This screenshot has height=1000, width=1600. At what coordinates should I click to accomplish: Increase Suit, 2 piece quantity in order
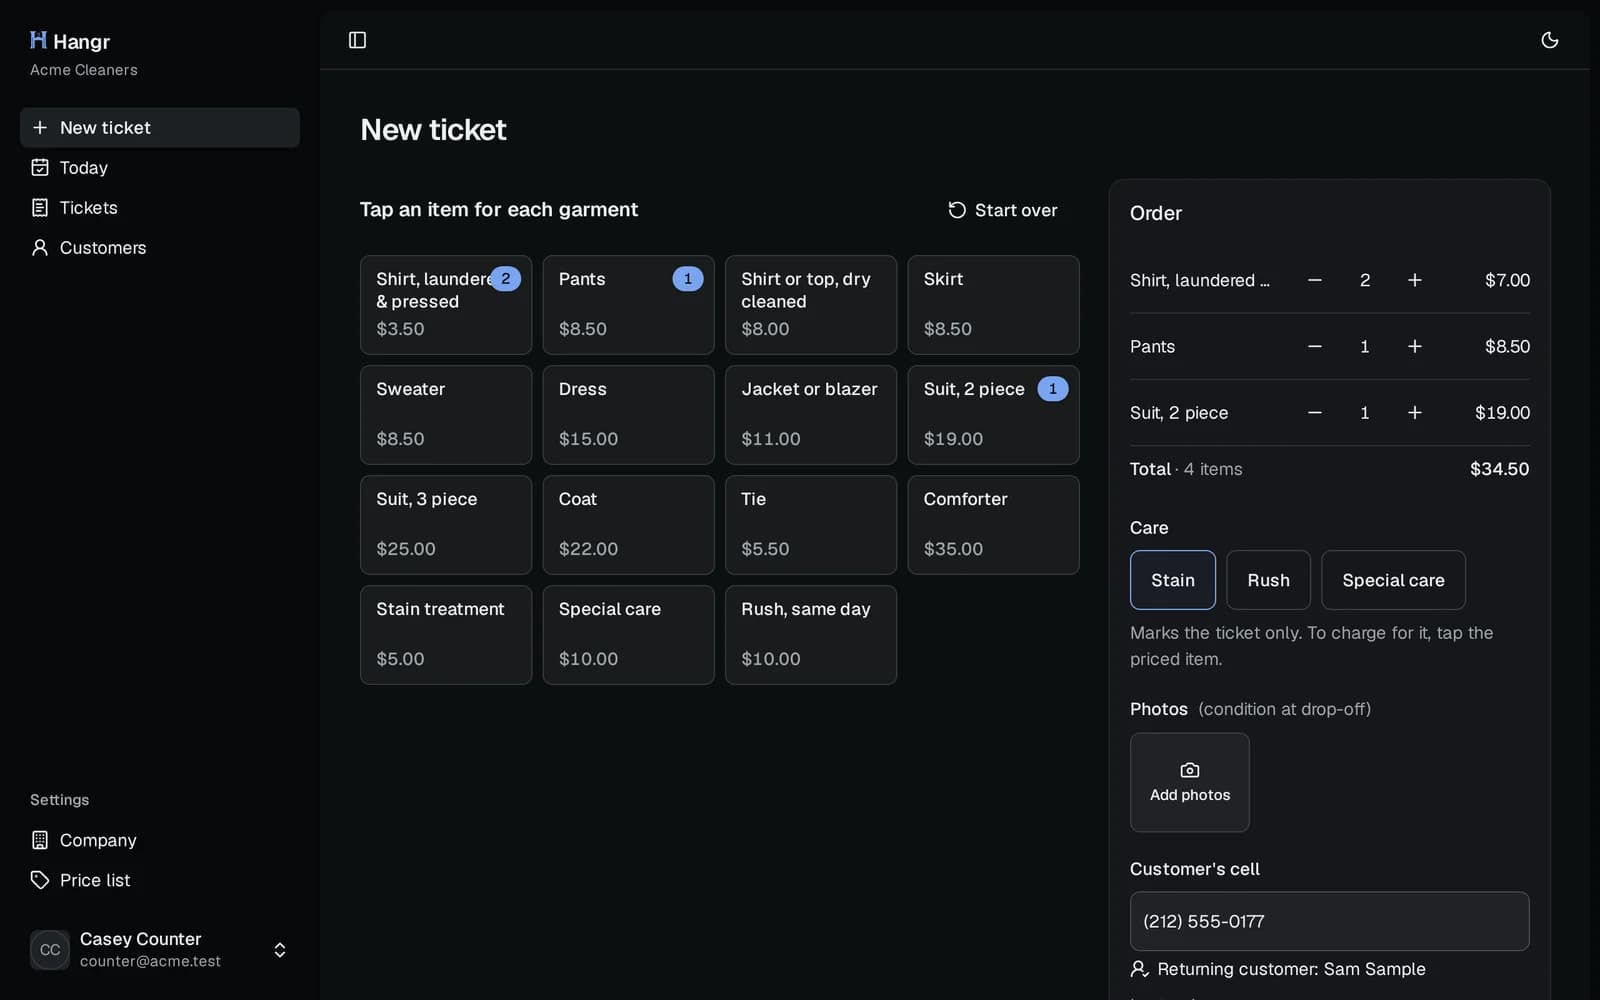tap(1414, 412)
